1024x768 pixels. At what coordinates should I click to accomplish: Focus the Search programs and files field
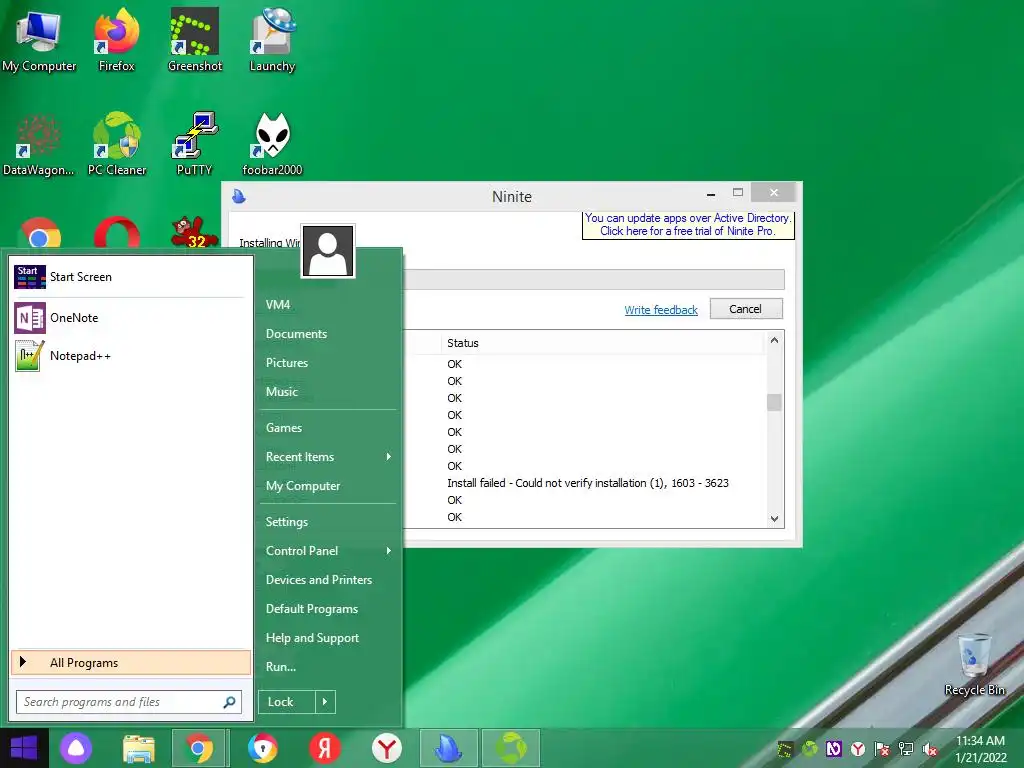[129, 702]
